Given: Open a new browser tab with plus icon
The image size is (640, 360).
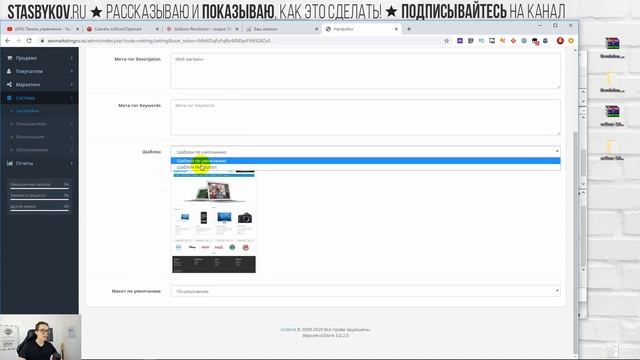Looking at the screenshot, I should 409,29.
